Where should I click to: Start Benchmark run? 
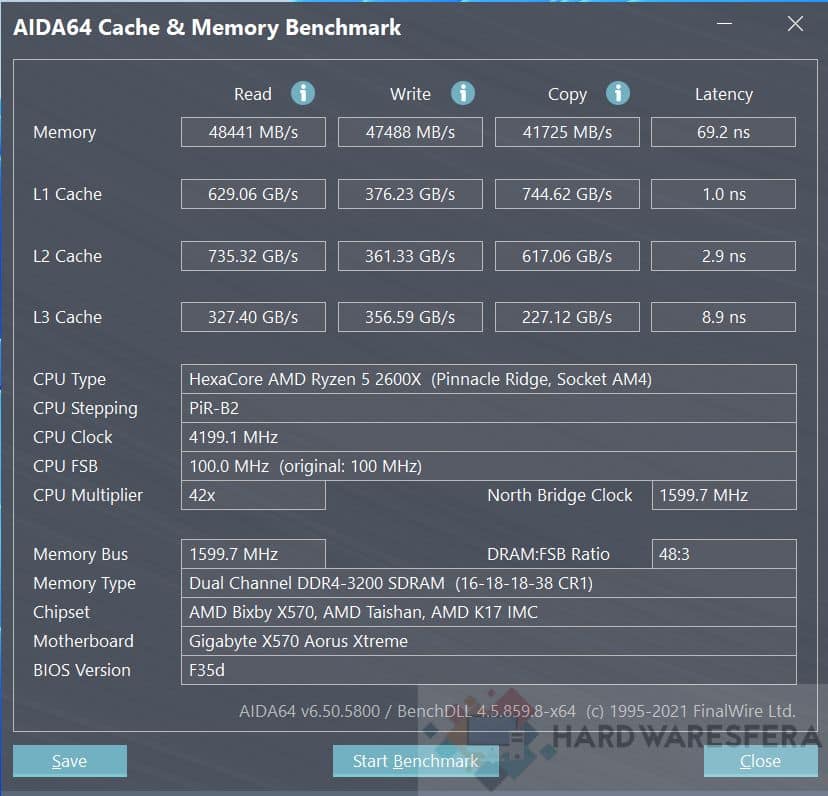[x=416, y=761]
